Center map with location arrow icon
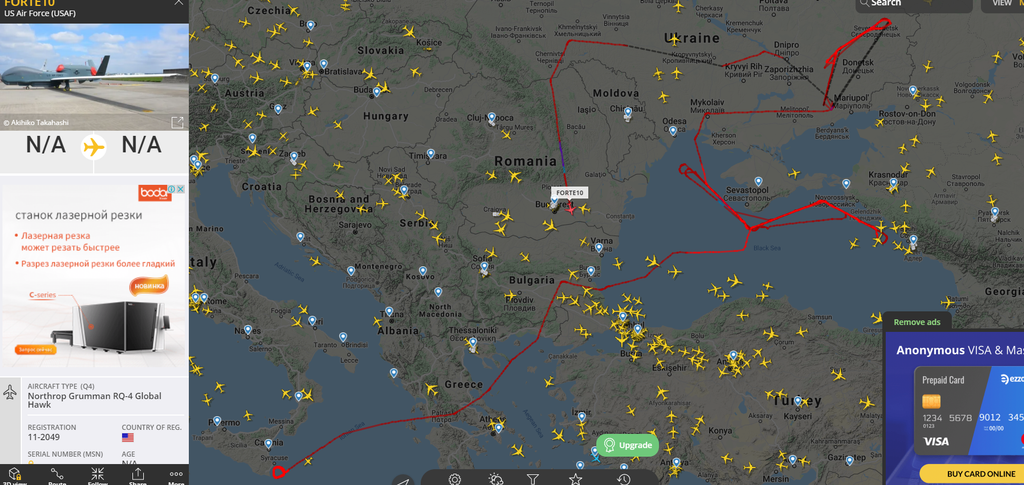The width and height of the screenshot is (1024, 485). pyautogui.click(x=403, y=482)
